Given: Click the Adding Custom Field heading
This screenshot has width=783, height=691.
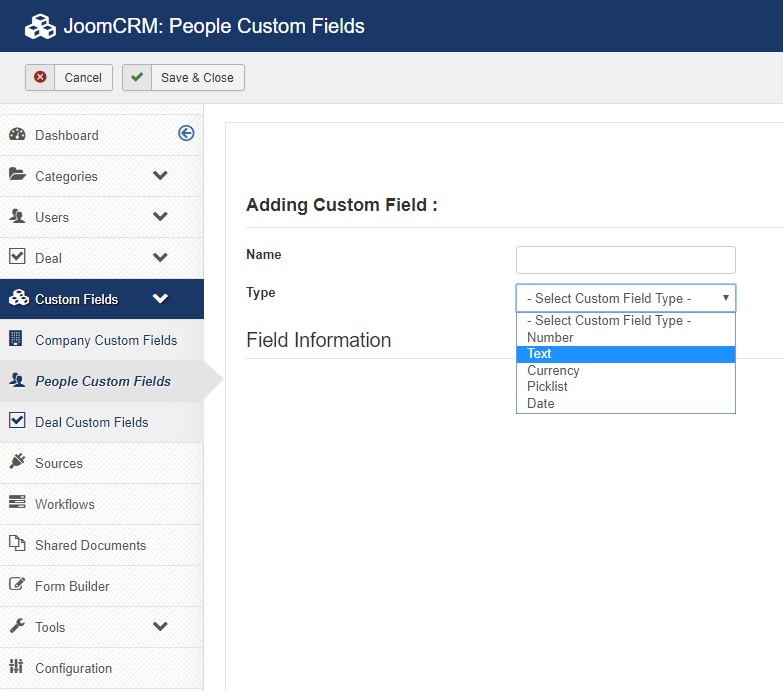Looking at the screenshot, I should point(342,205).
